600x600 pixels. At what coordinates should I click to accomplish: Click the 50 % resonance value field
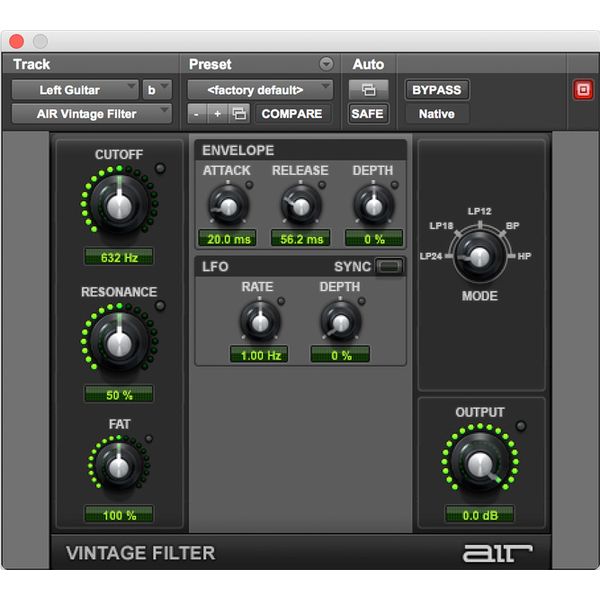click(119, 395)
